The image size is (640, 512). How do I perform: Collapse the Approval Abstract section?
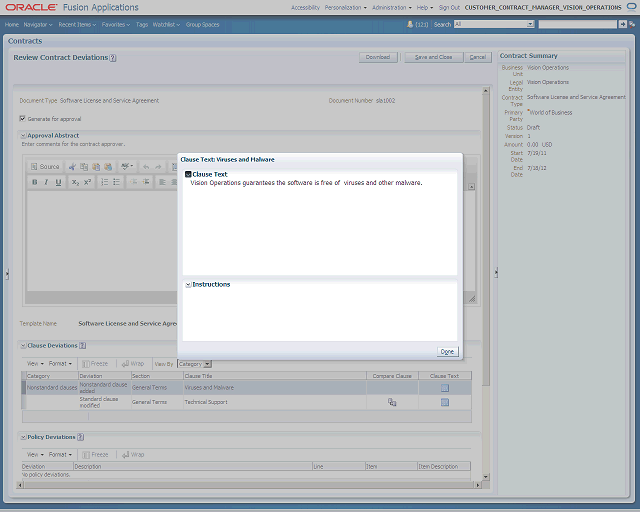tap(23, 136)
